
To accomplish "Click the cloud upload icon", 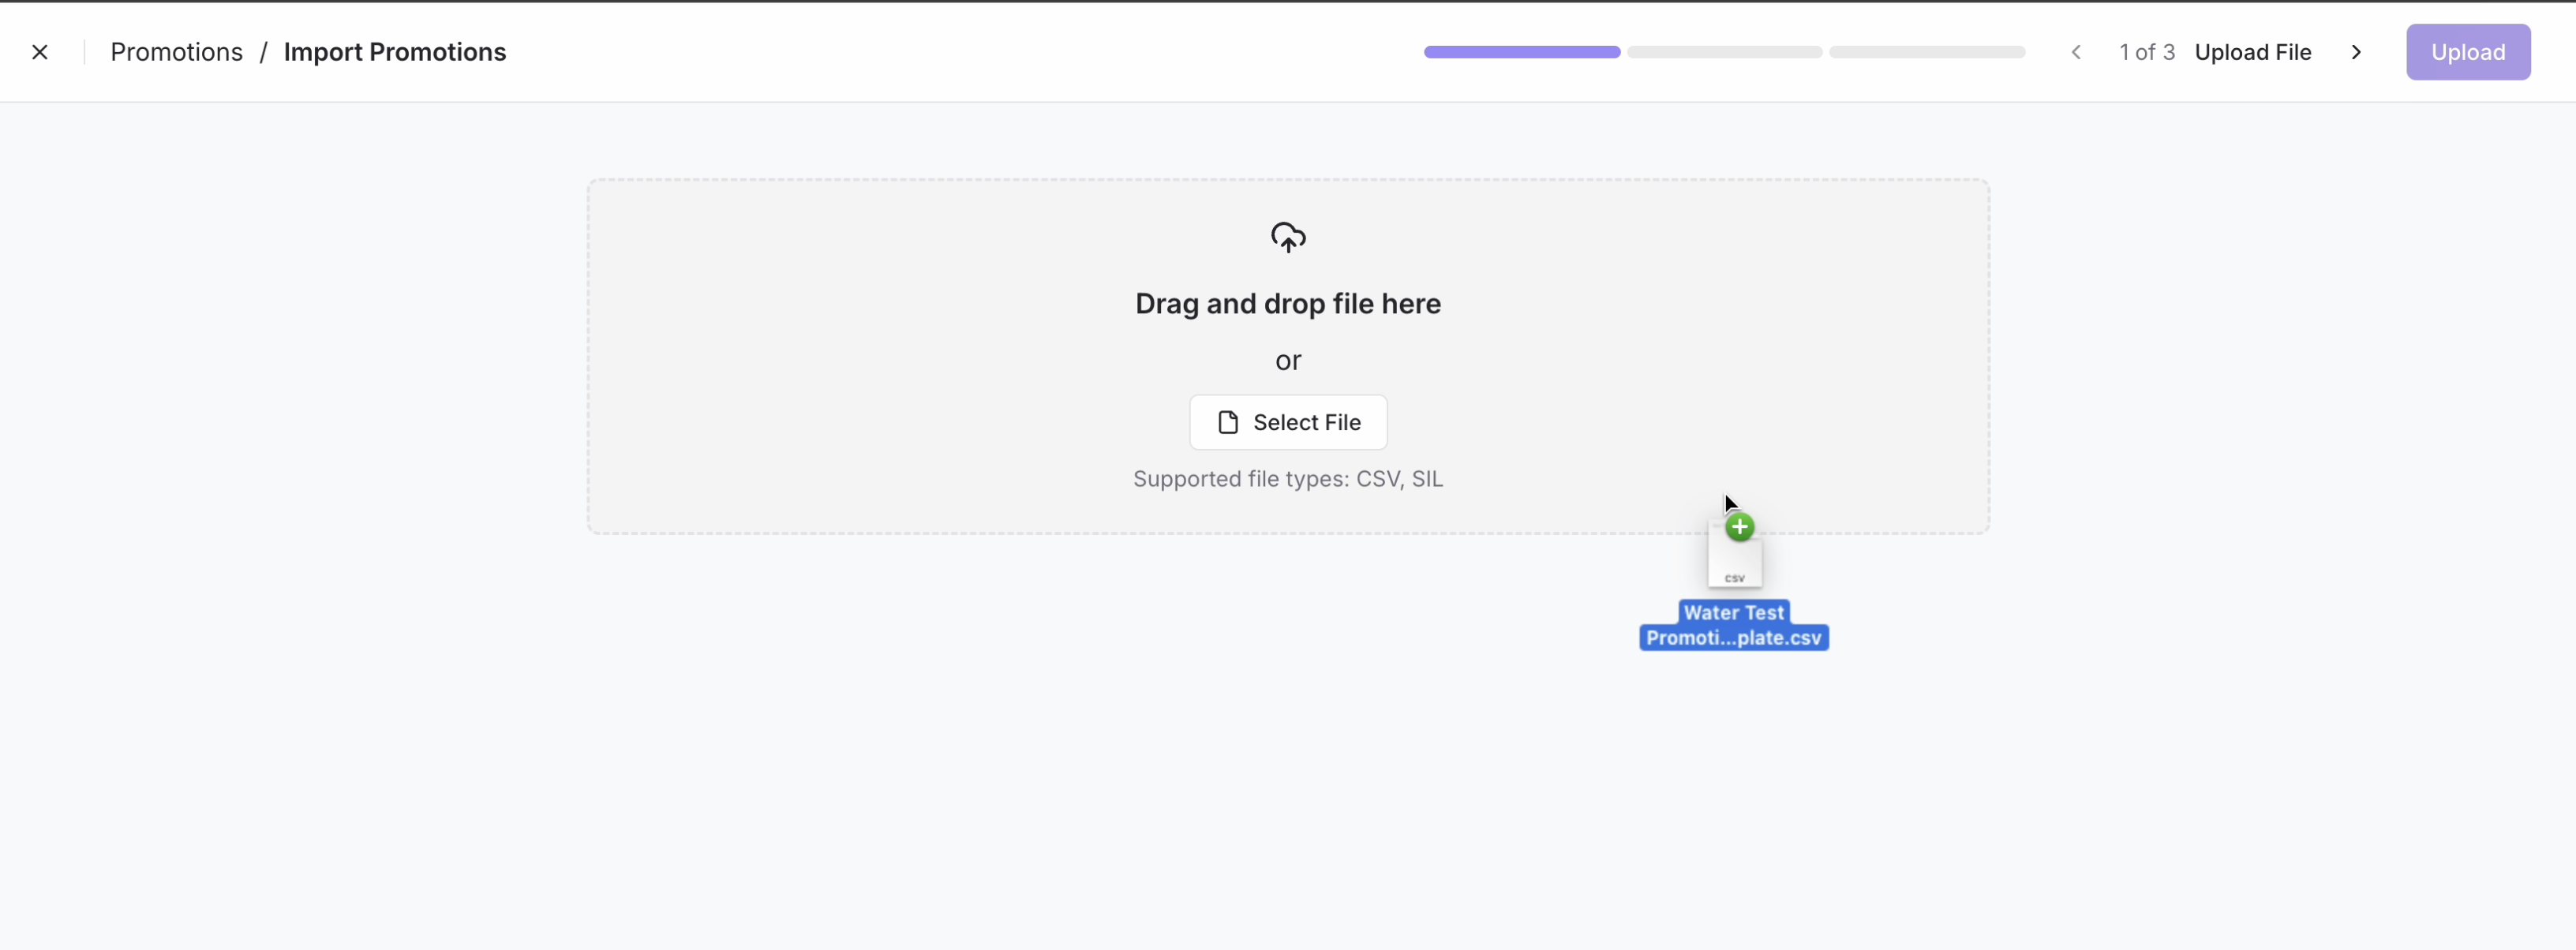I will click(1288, 236).
